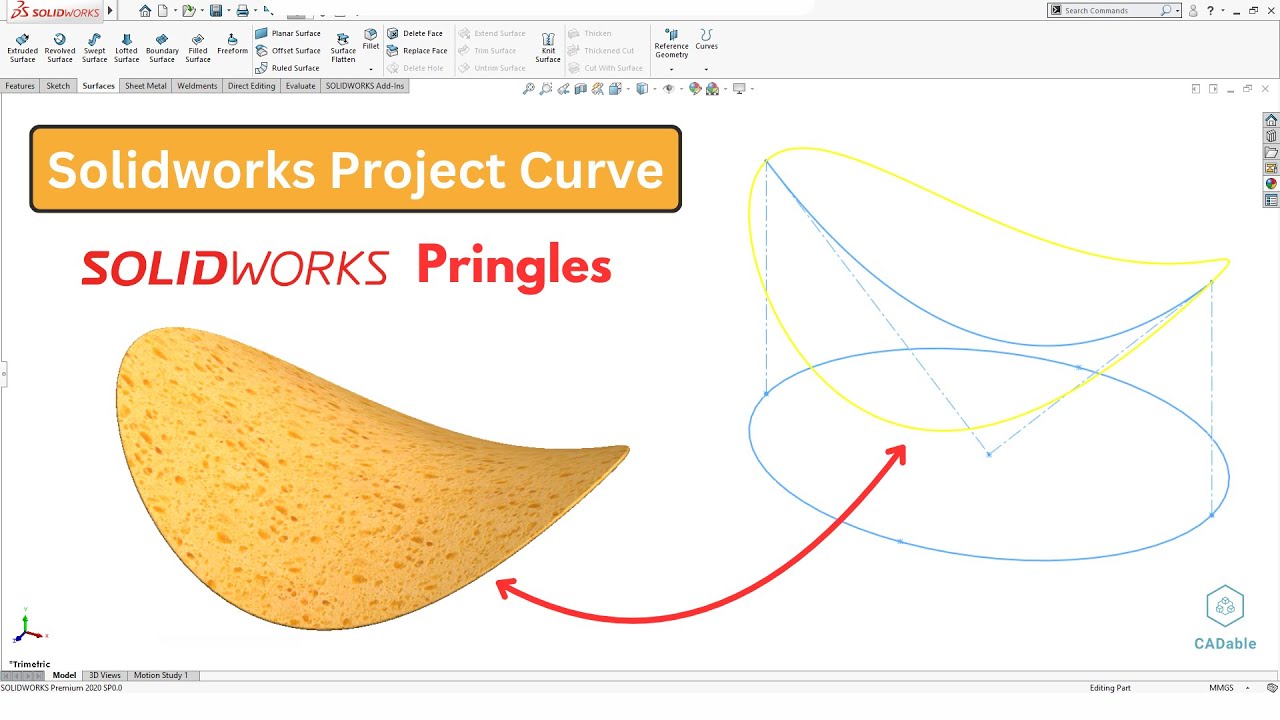1280x720 pixels.
Task: Open View Settings monitor icon
Action: pyautogui.click(x=739, y=89)
